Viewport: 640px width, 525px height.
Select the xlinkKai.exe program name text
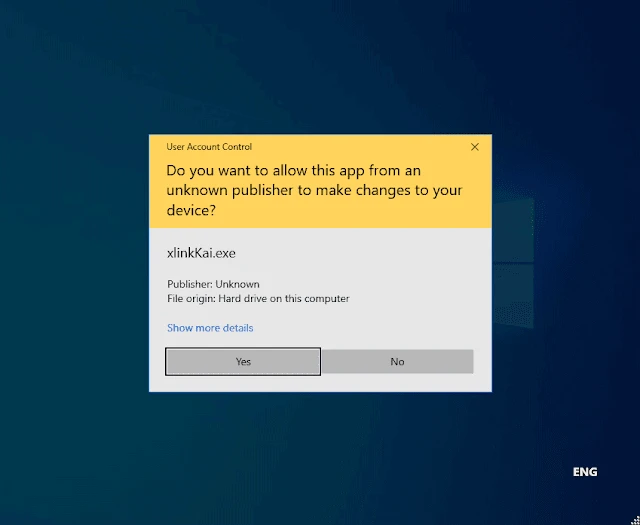[x=201, y=253]
